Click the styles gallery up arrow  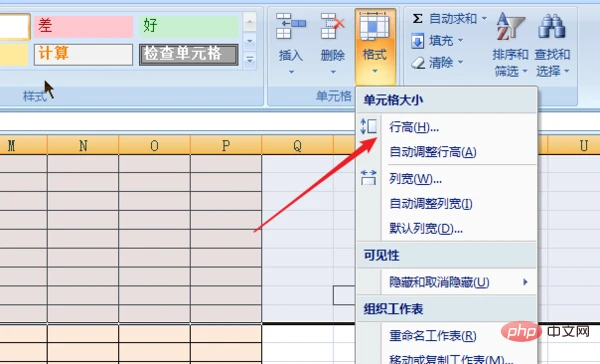pyautogui.click(x=249, y=22)
